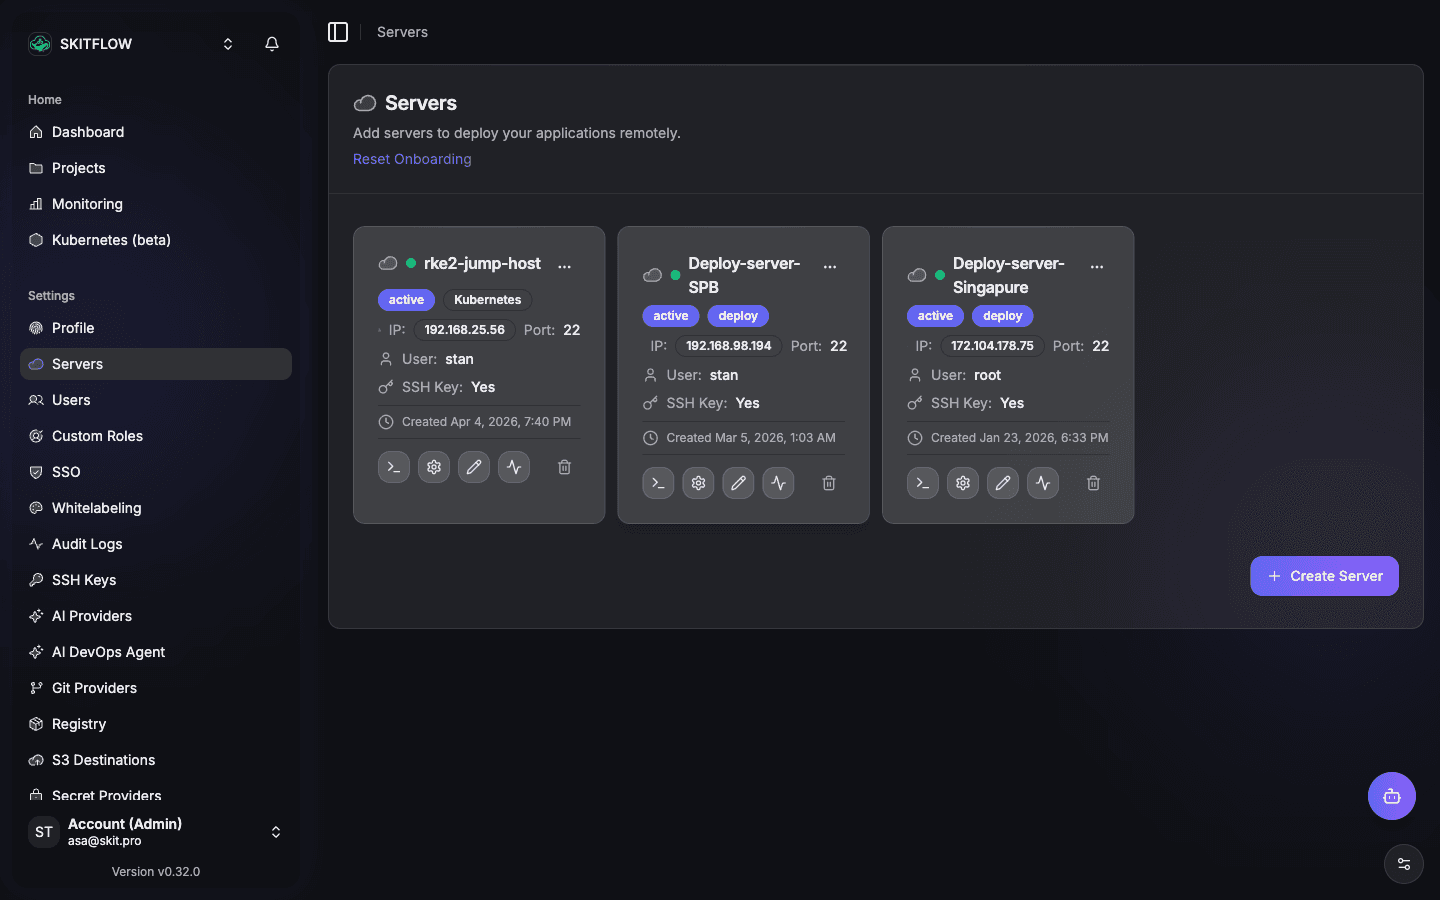Open Users settings

tap(156, 400)
